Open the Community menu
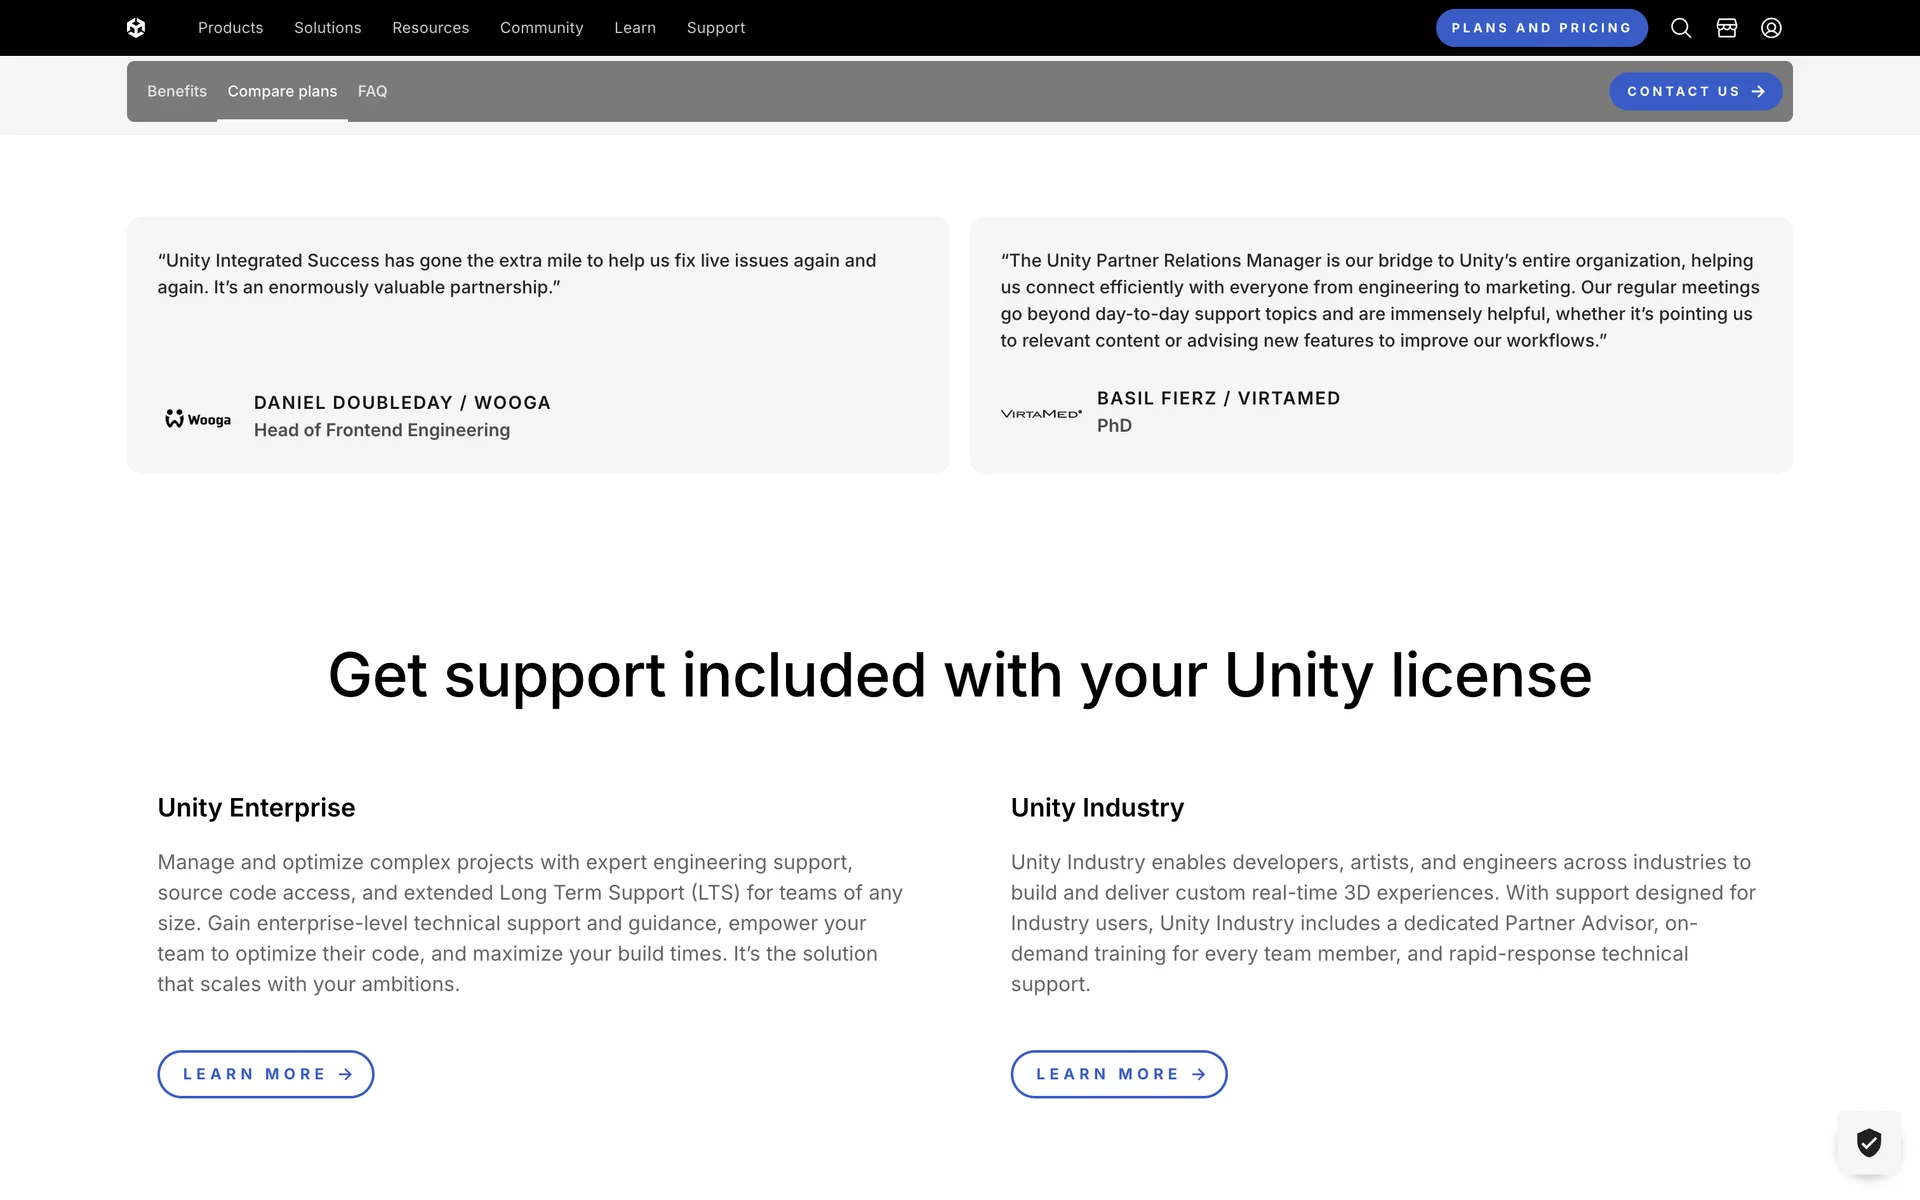 point(541,28)
